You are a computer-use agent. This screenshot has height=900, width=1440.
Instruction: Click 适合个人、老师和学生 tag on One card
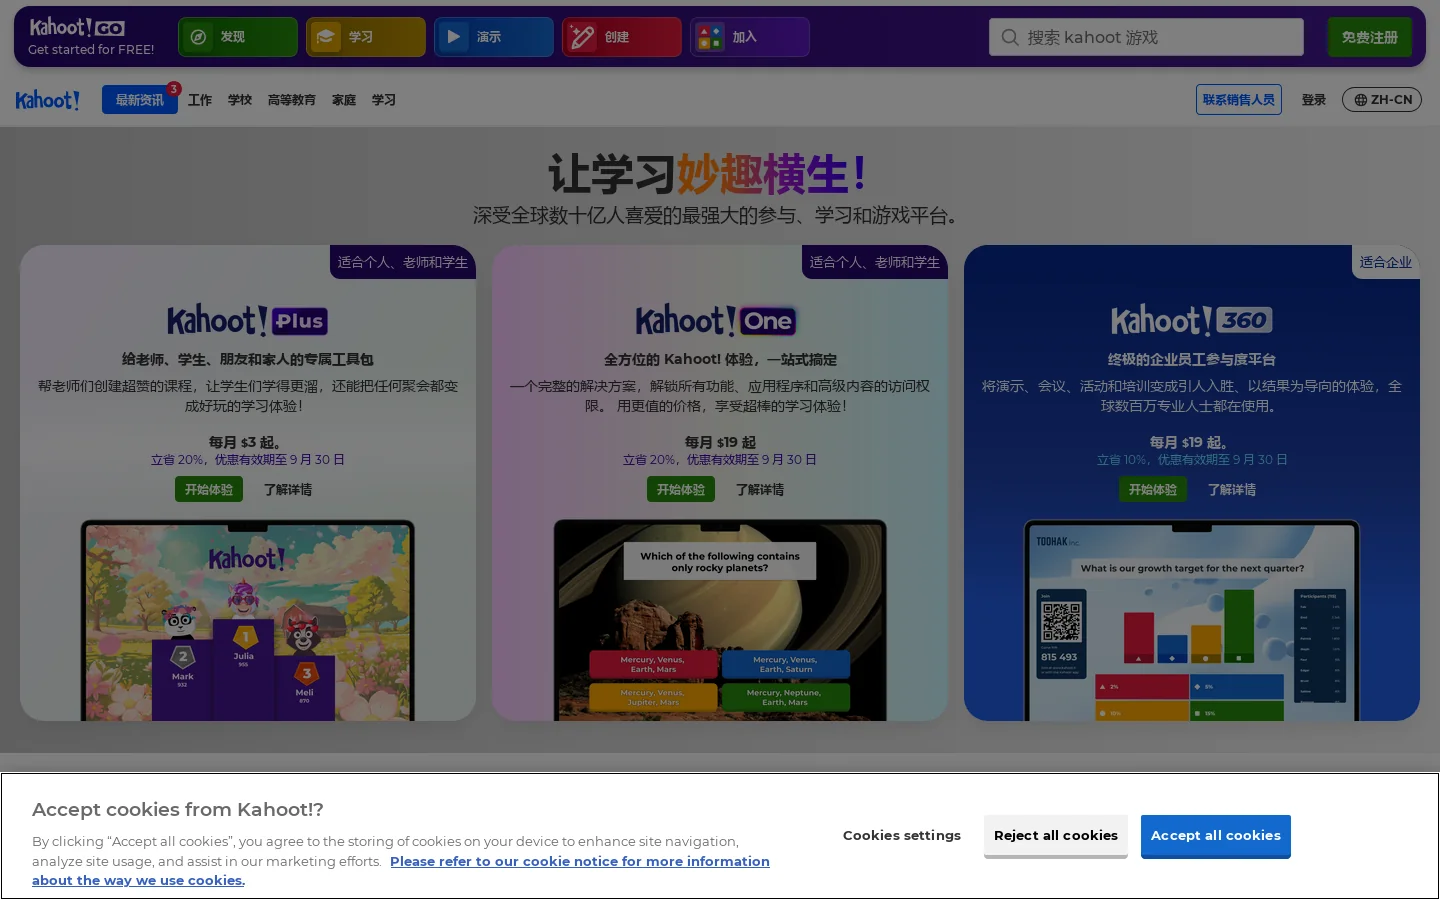click(875, 262)
